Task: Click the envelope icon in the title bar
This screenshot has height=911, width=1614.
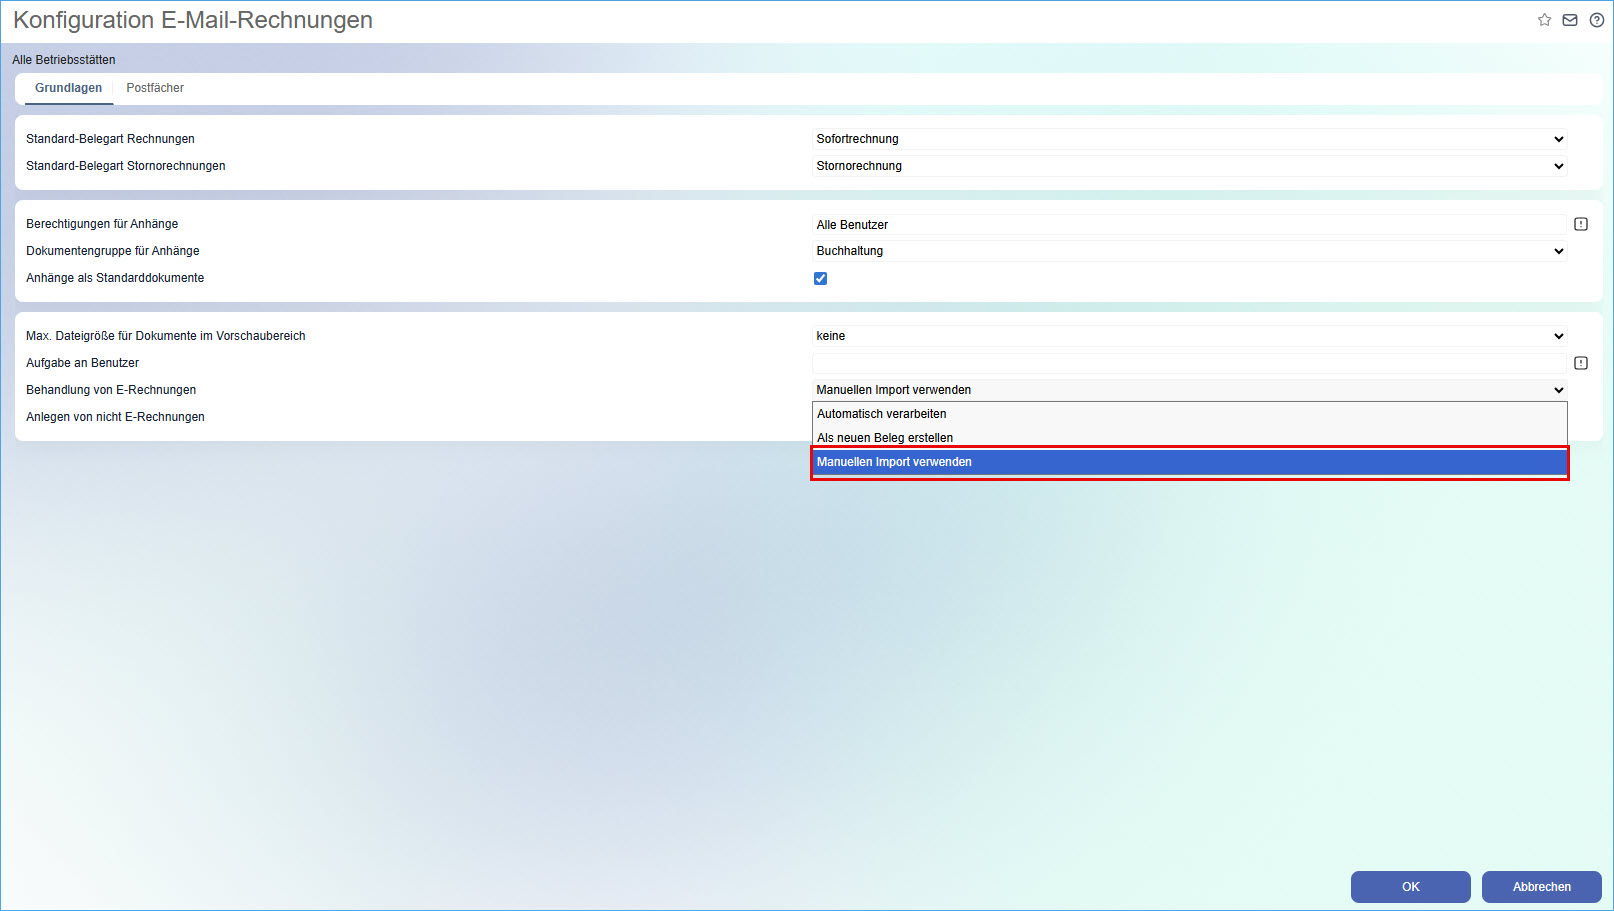Action: click(x=1570, y=20)
